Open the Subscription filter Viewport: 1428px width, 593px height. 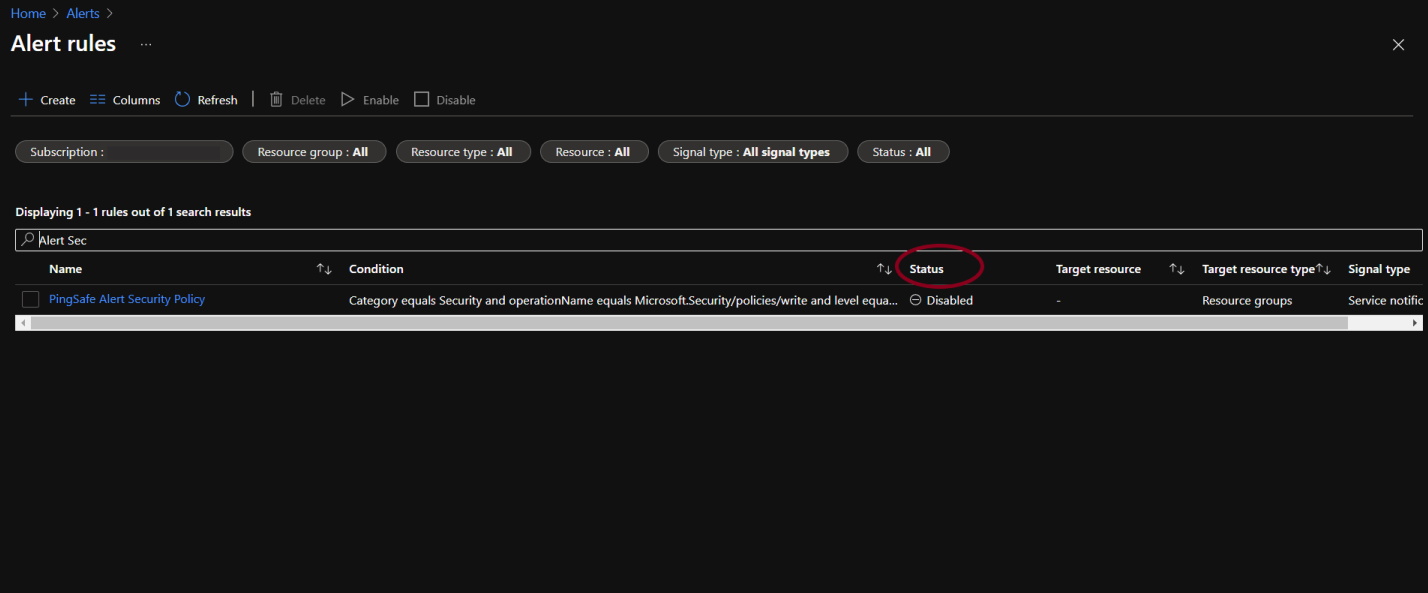(124, 152)
